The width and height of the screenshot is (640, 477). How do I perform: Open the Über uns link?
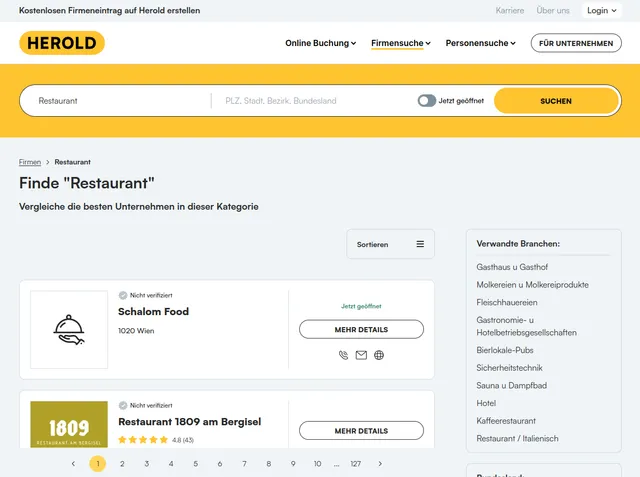pyautogui.click(x=553, y=11)
